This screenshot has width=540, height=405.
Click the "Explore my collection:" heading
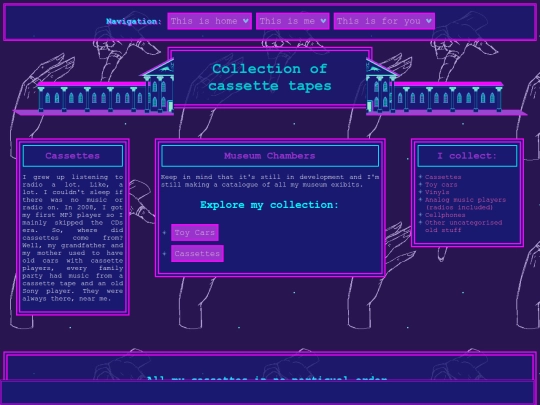click(270, 205)
